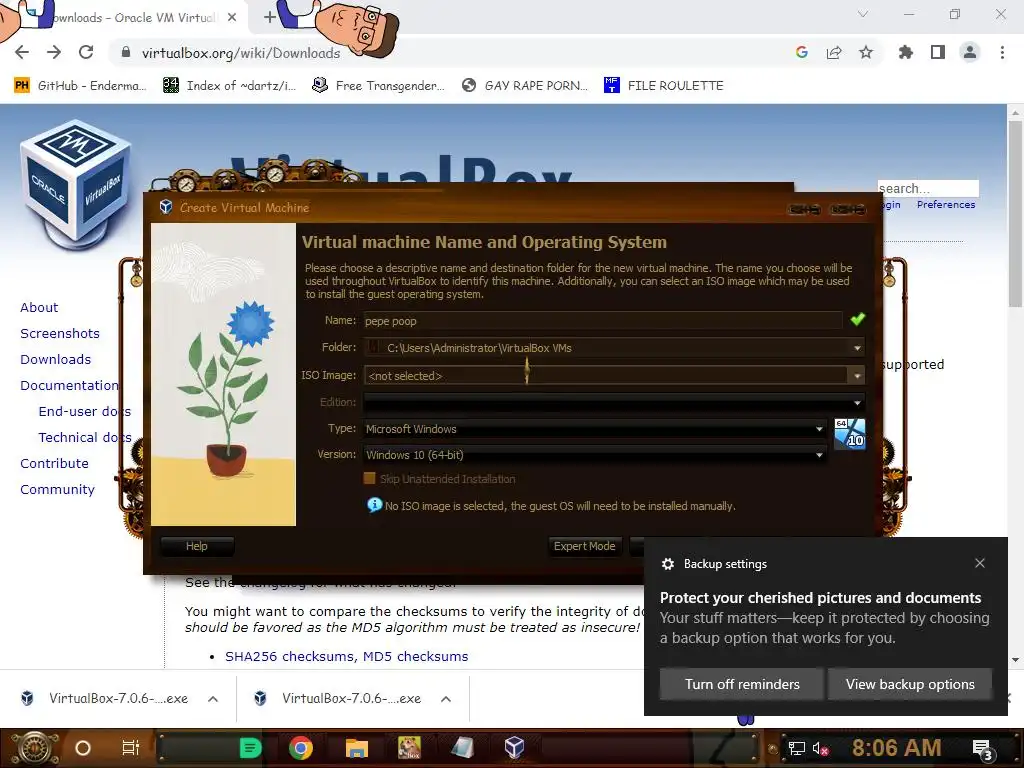Open Downloads in the site sidebar
Viewport: 1024px width, 768px height.
pos(56,359)
